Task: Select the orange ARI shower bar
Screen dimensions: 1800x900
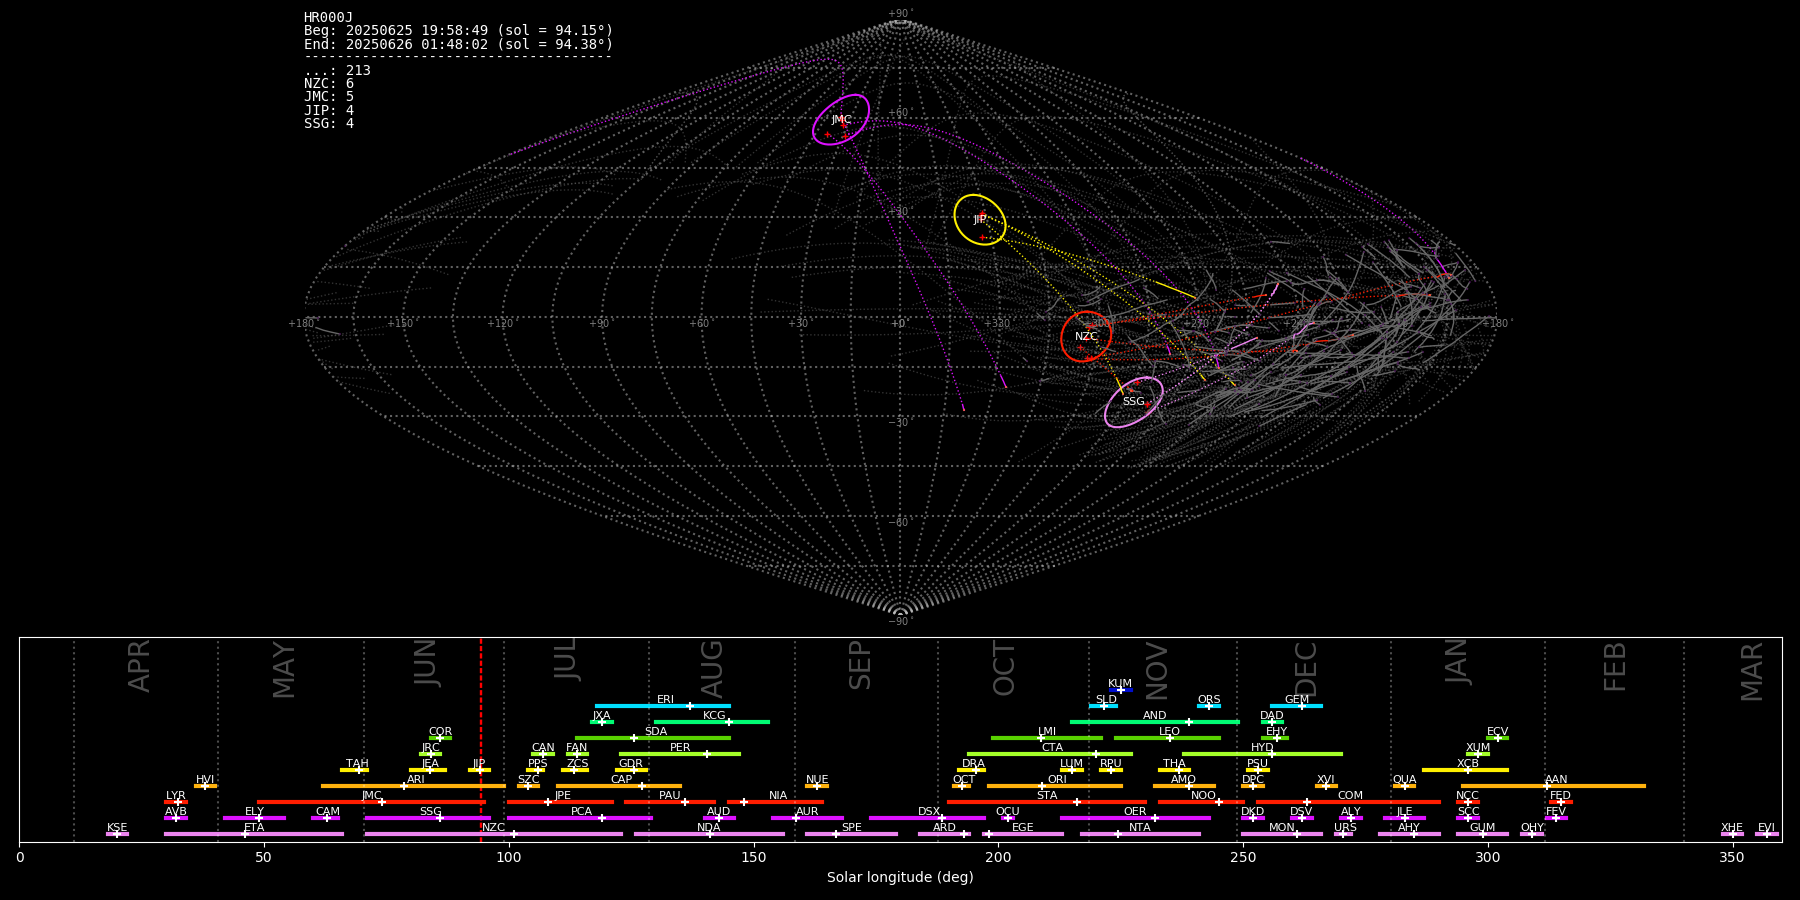Action: (414, 786)
